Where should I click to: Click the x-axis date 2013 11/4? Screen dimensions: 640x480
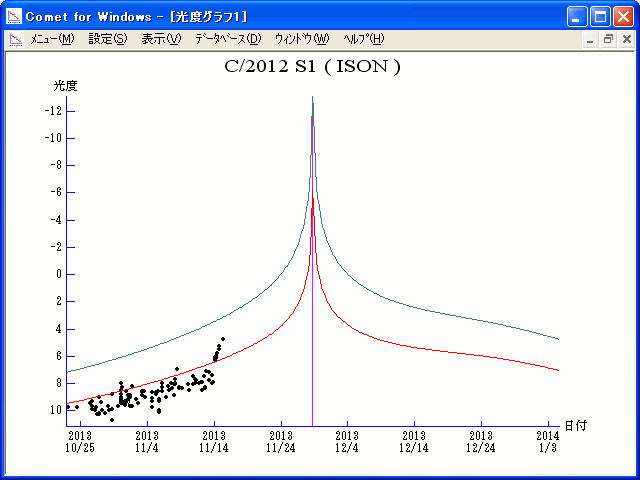[147, 442]
